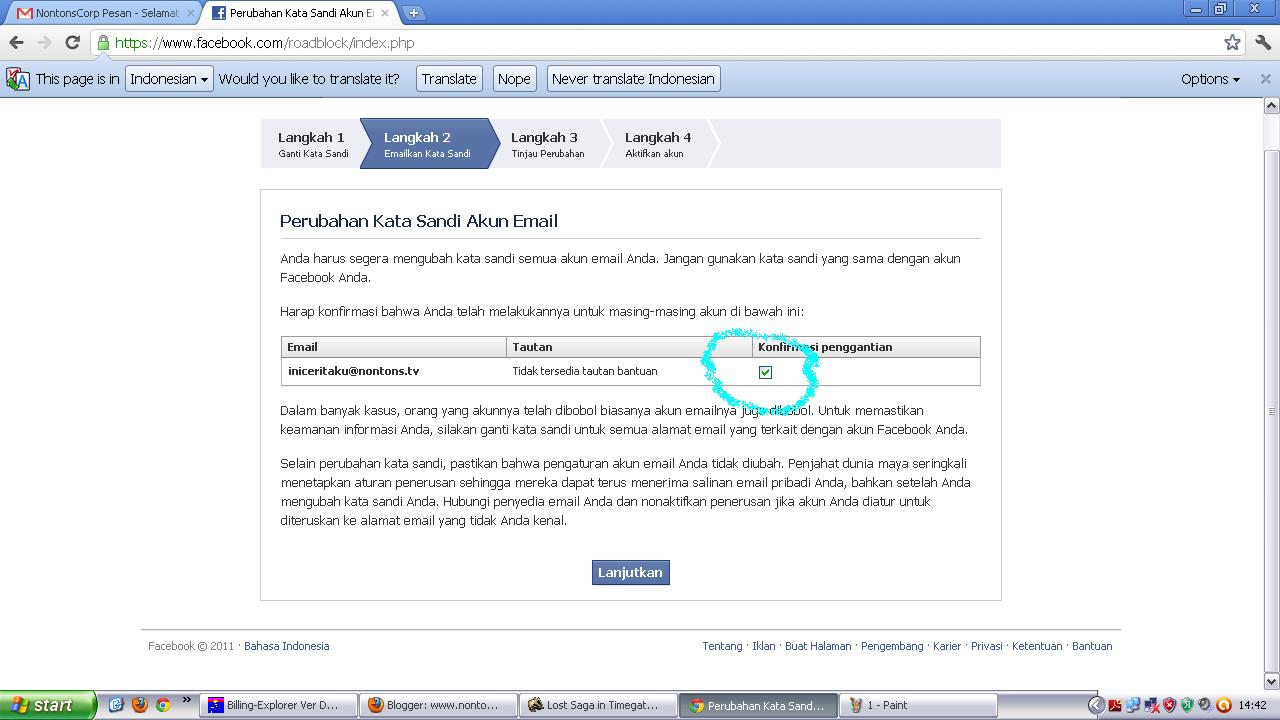Go back with the browser back arrow
Viewport: 1280px width, 720px height.
tap(16, 42)
